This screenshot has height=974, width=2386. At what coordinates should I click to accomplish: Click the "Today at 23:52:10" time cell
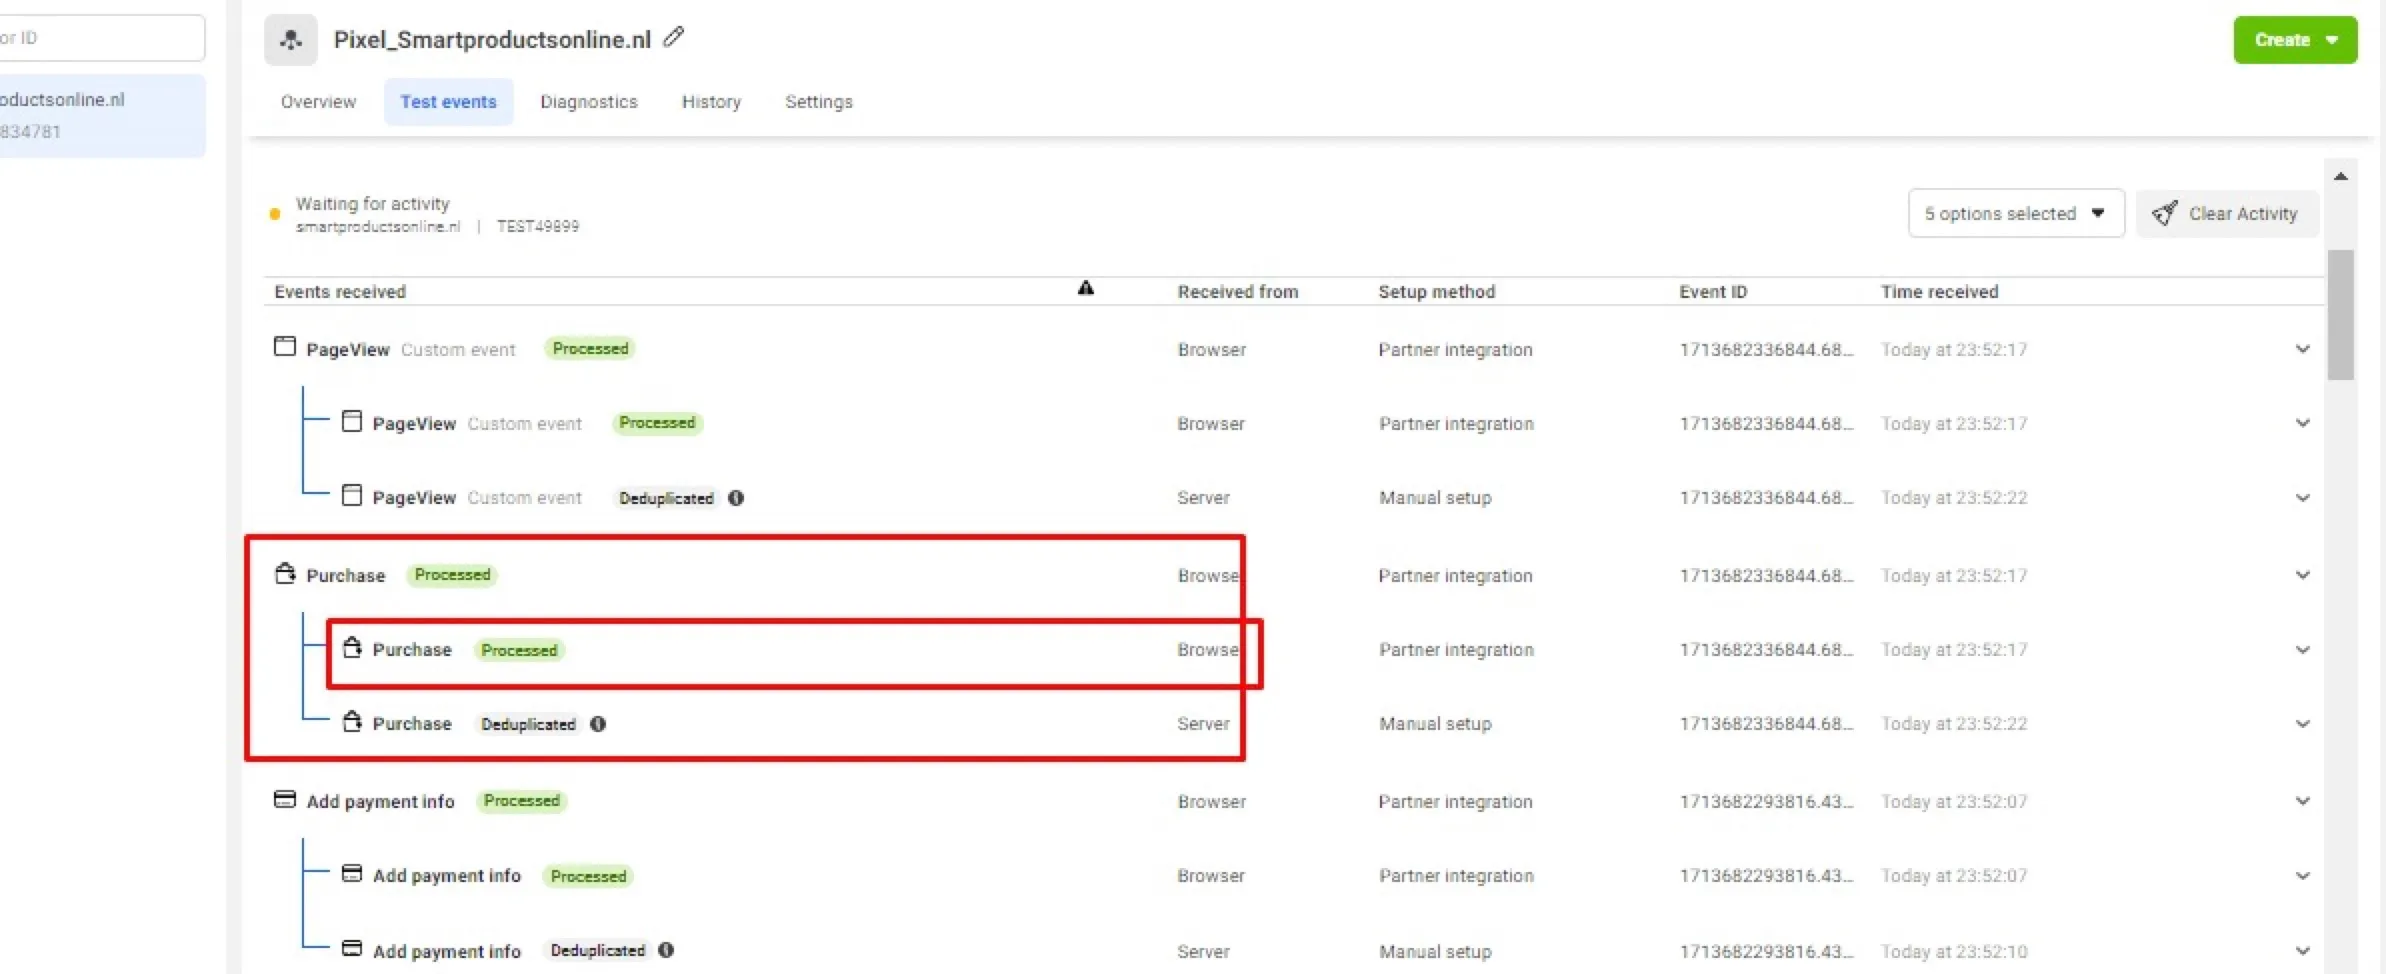click(1953, 952)
